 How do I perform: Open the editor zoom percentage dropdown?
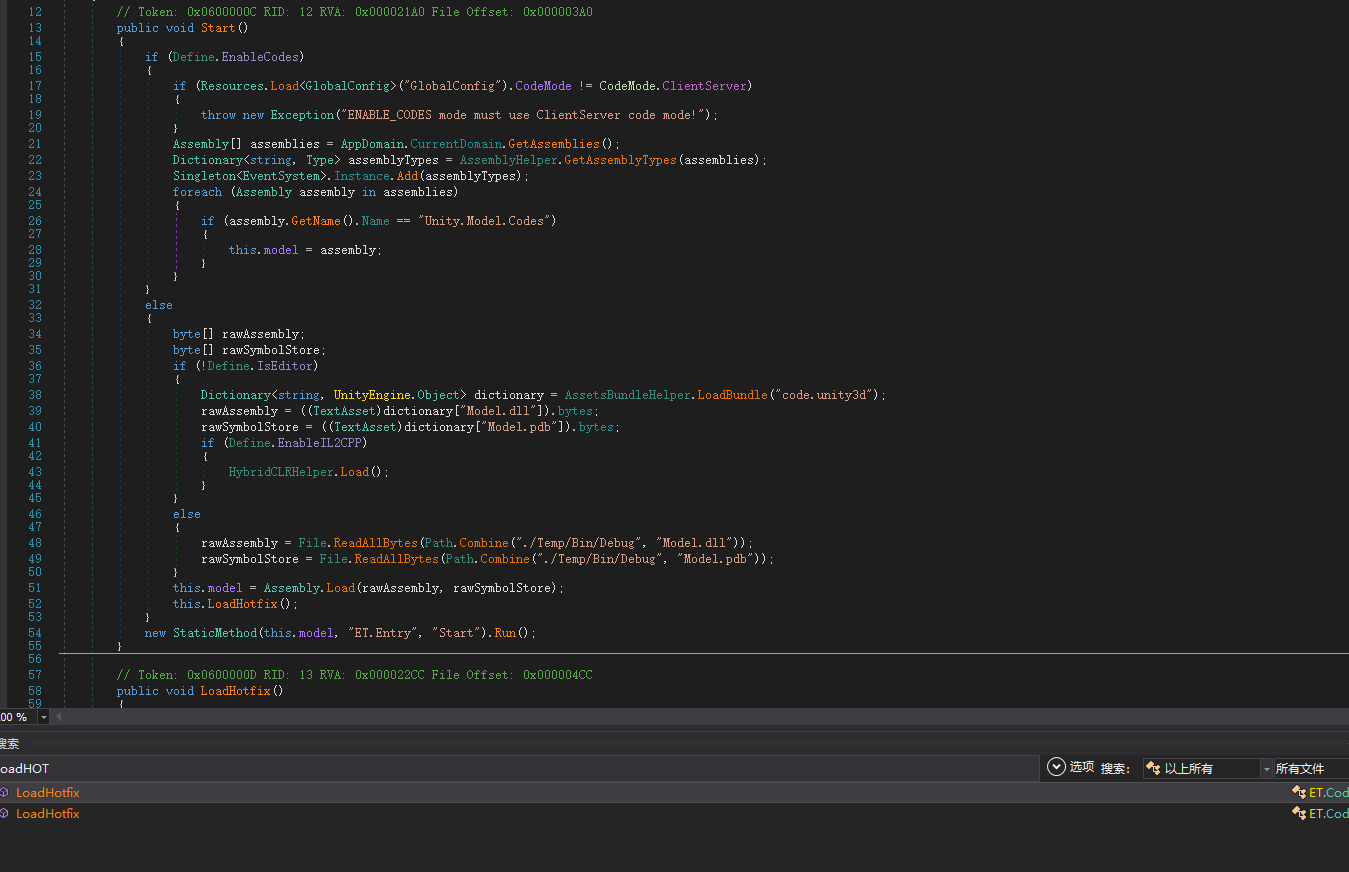click(x=43, y=717)
